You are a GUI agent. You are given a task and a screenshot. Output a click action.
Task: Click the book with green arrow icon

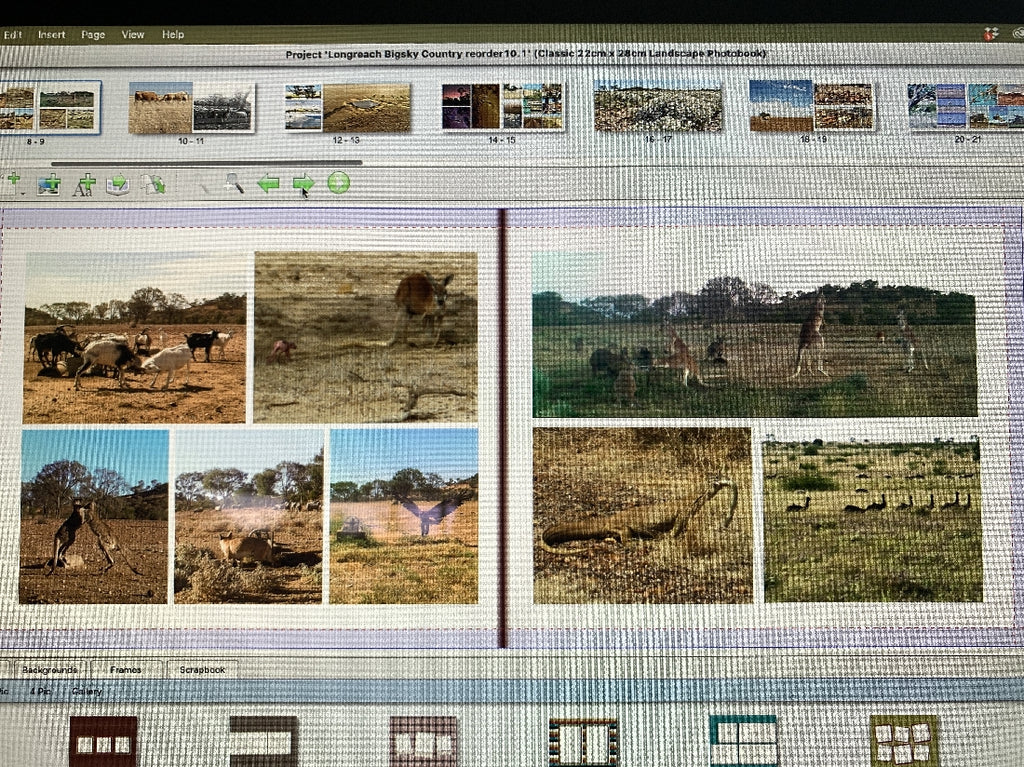point(118,184)
